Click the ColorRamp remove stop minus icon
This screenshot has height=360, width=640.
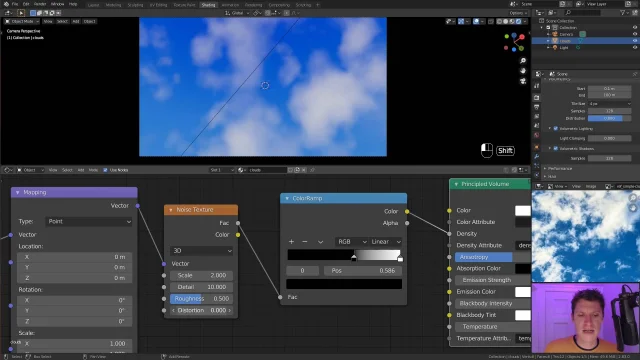click(x=304, y=242)
